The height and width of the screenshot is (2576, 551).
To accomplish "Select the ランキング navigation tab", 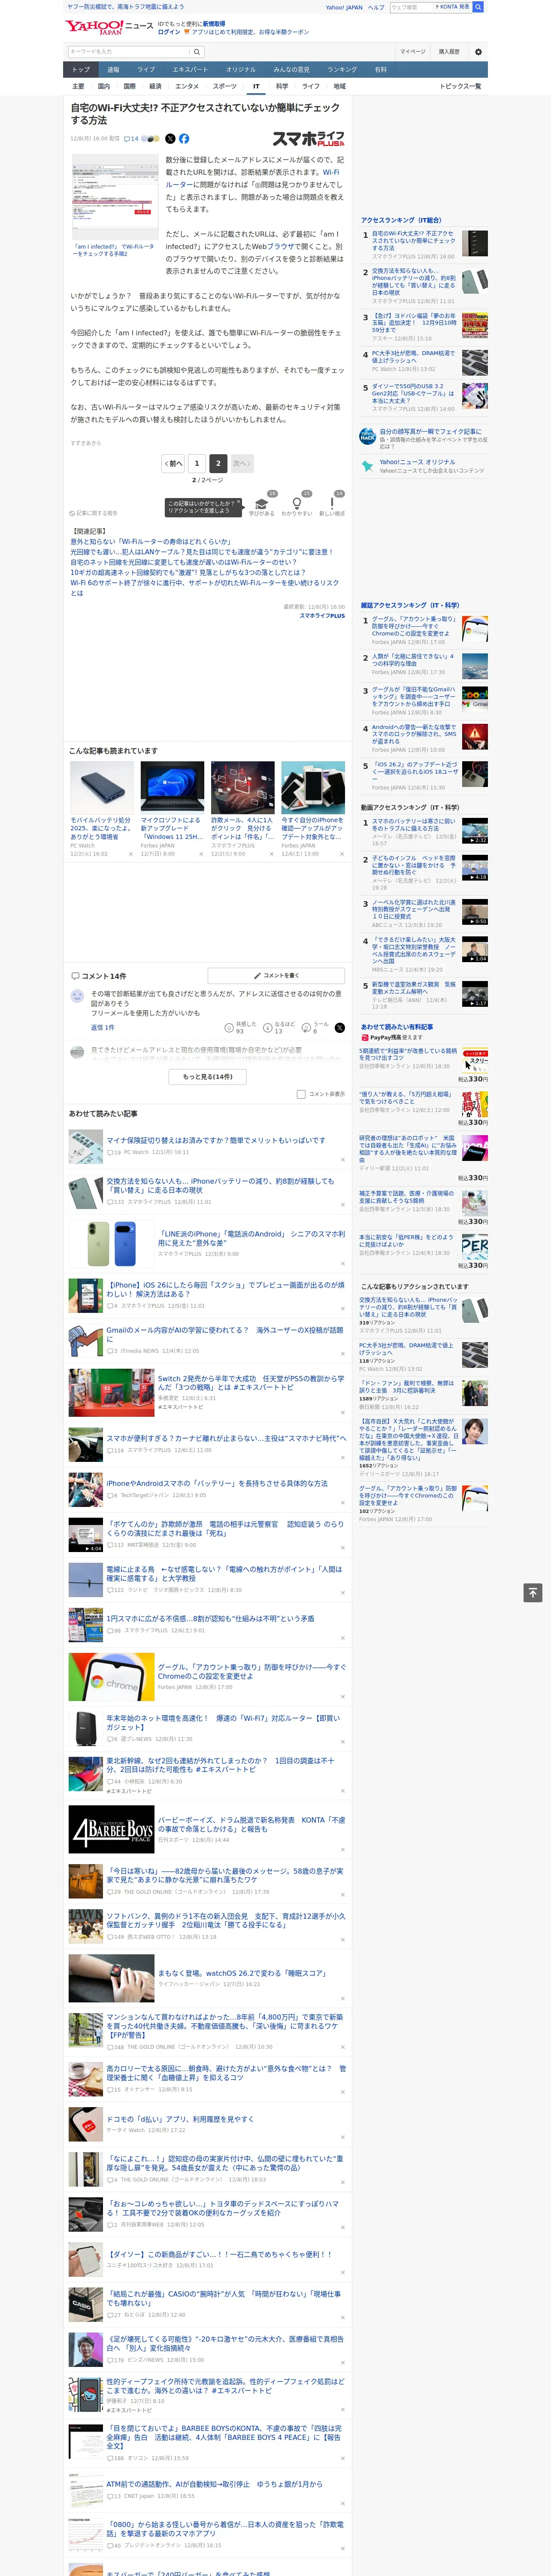I will [342, 70].
